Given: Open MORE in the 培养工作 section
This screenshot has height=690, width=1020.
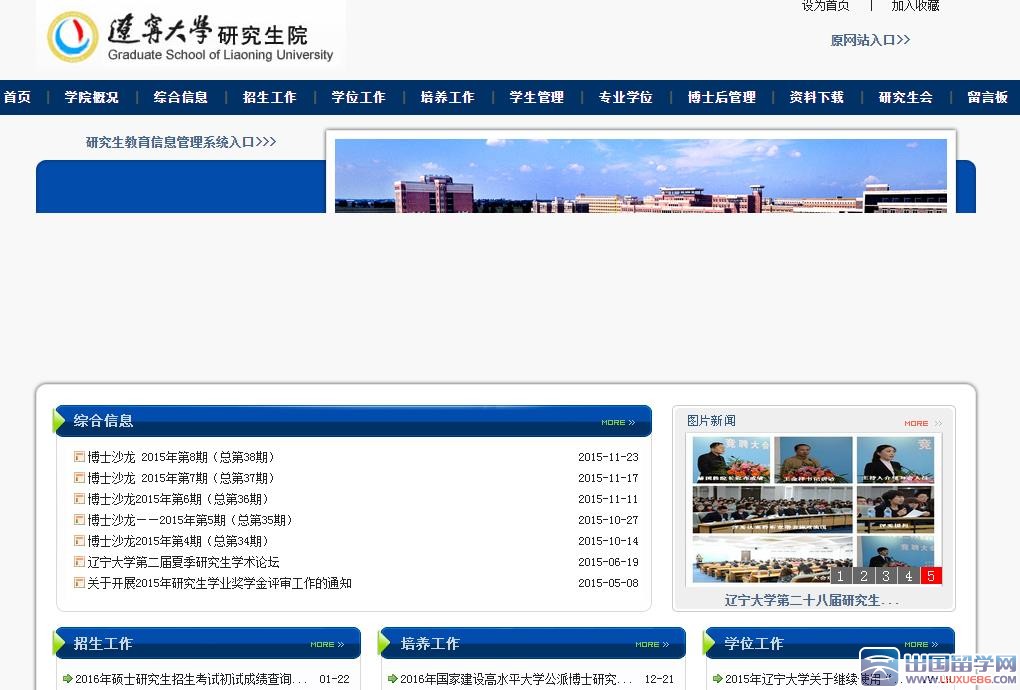Looking at the screenshot, I should click(x=652, y=644).
